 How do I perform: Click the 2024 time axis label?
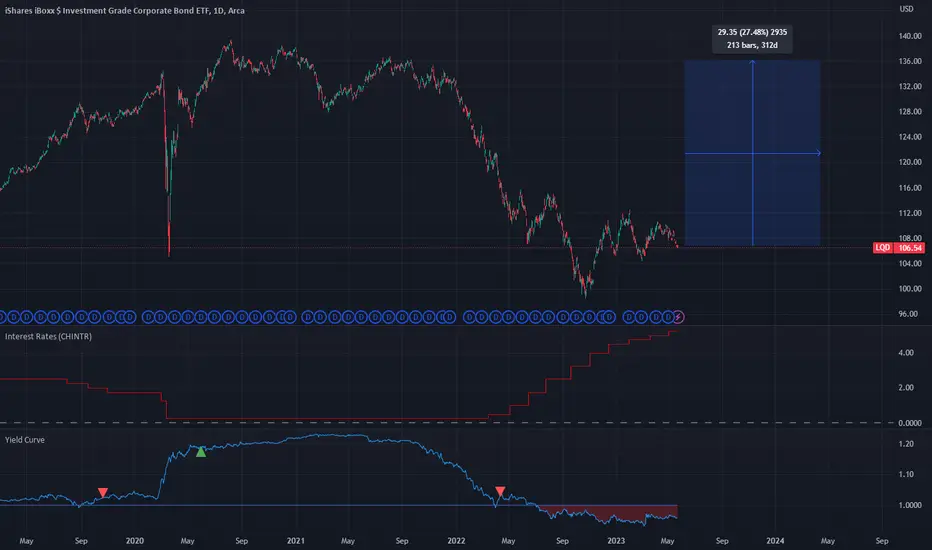[775, 541]
